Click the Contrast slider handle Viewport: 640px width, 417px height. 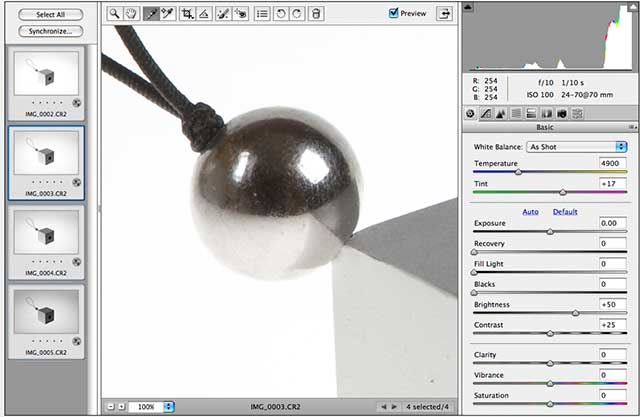pyautogui.click(x=550, y=334)
